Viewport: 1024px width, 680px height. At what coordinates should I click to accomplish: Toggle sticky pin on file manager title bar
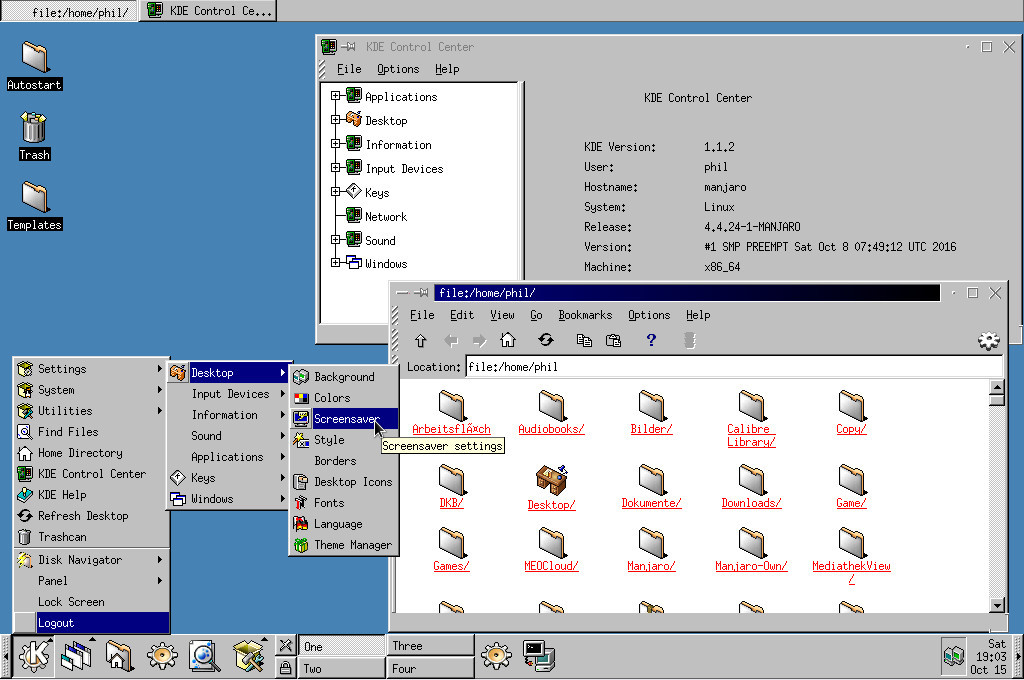tap(421, 293)
